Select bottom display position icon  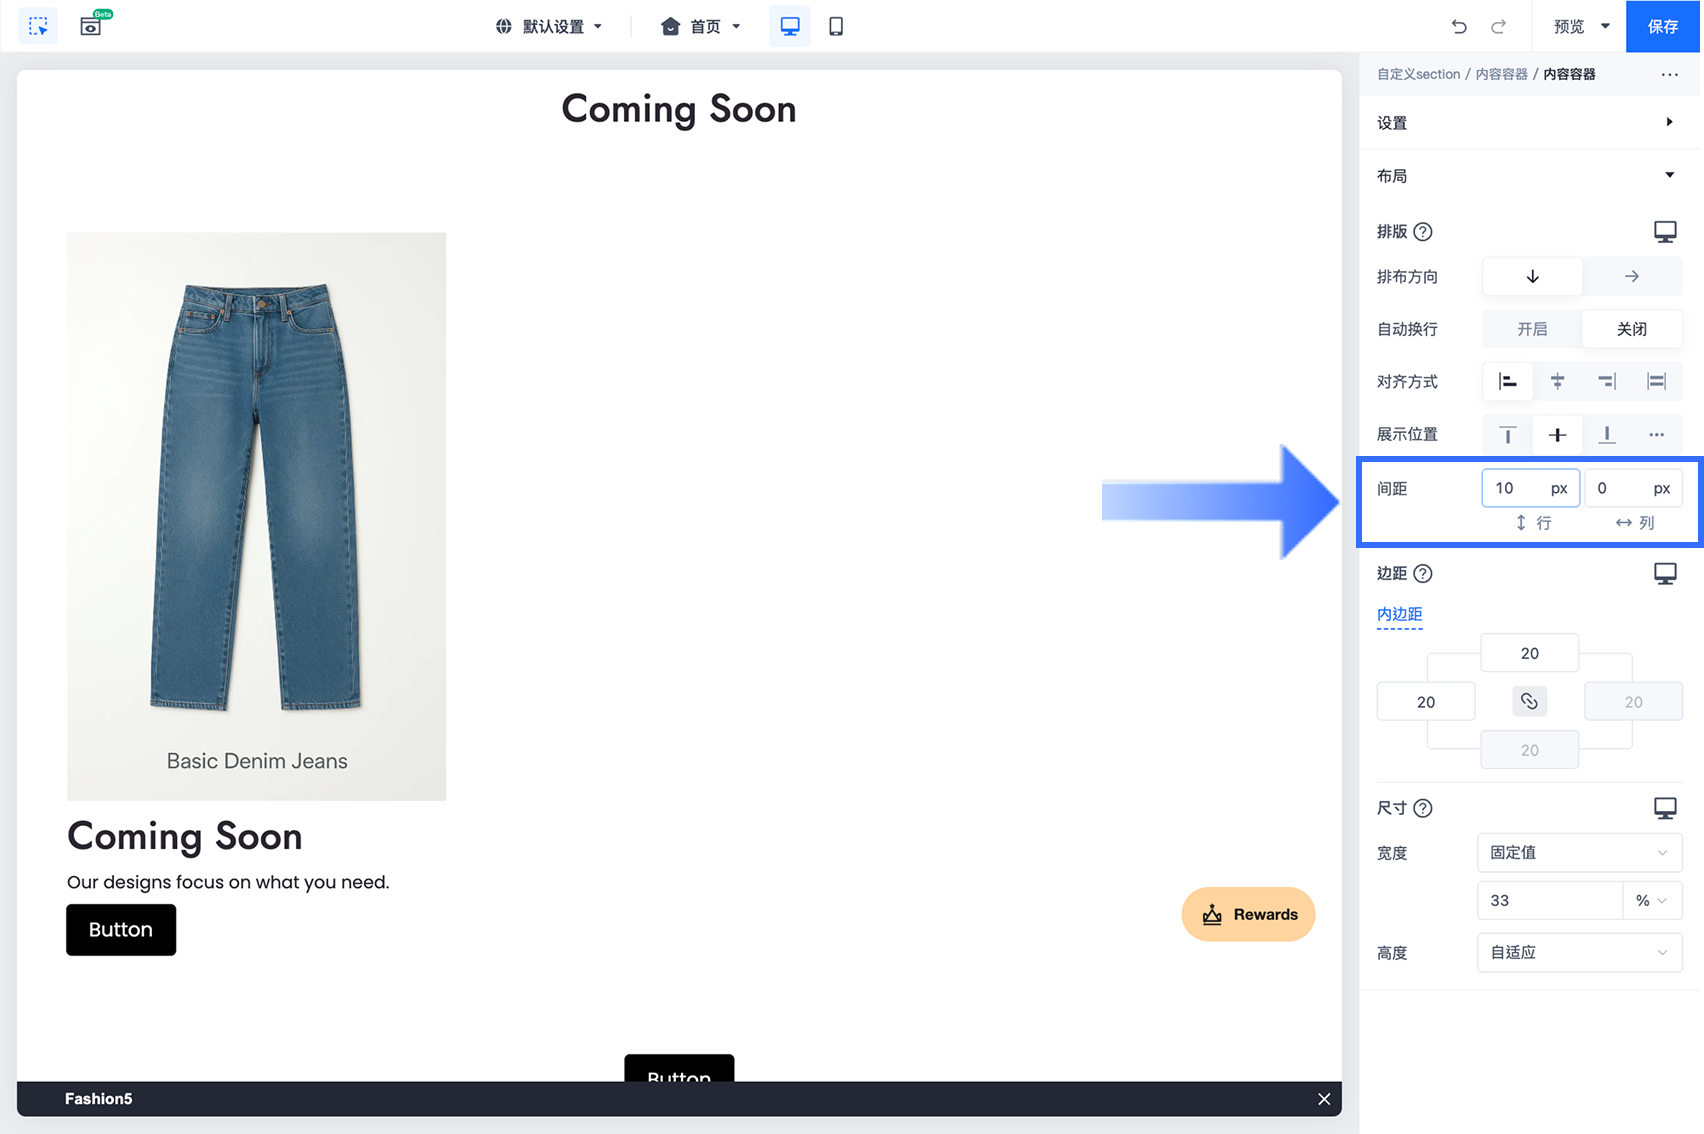tap(1606, 434)
